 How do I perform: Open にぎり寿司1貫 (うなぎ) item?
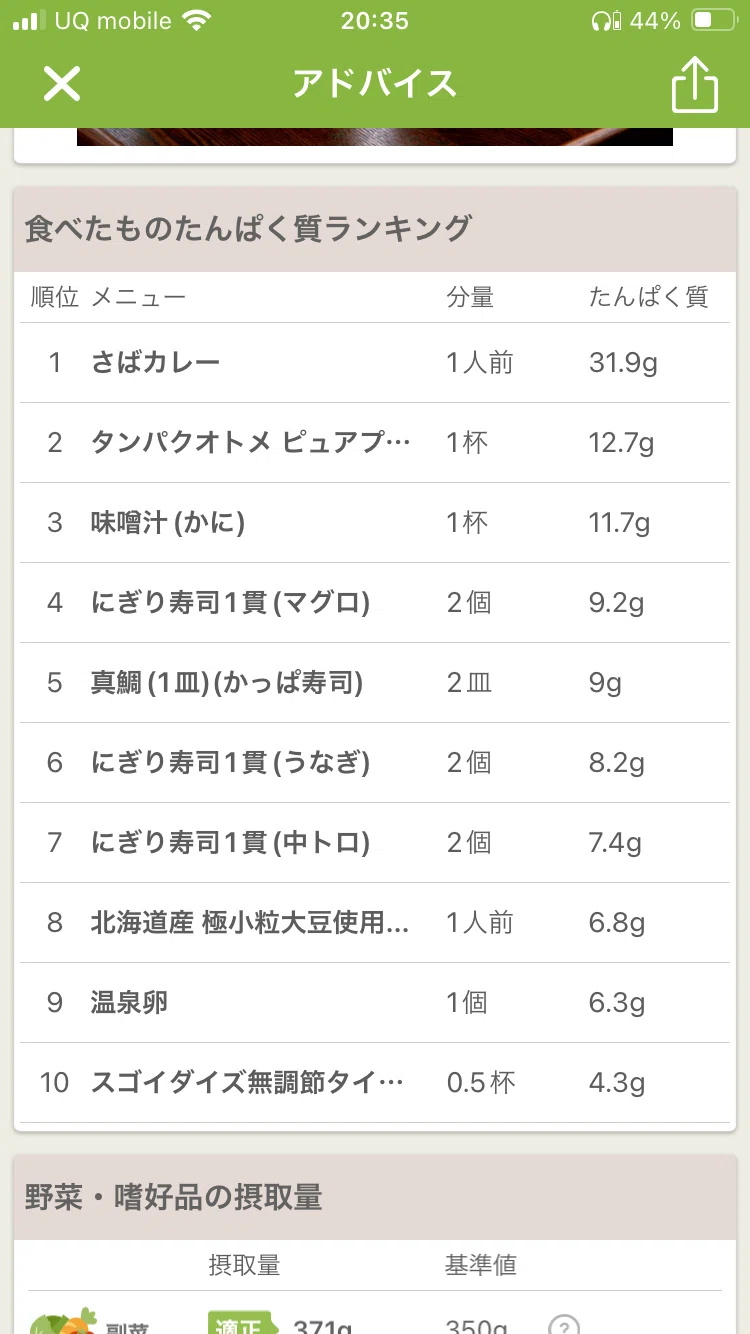tap(375, 762)
